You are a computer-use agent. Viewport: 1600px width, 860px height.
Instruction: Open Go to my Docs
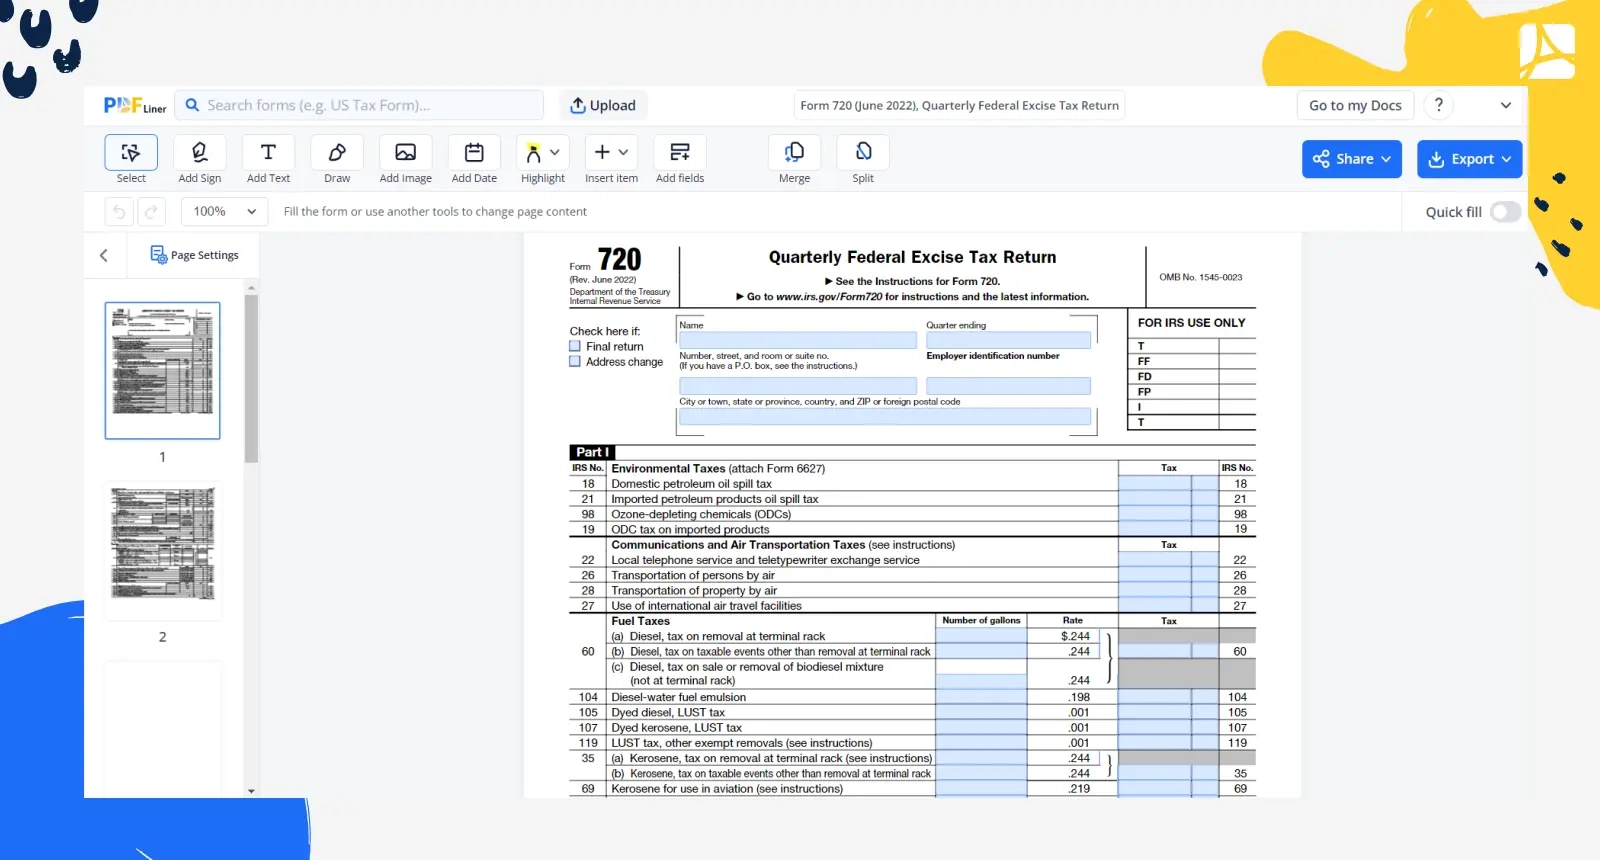click(x=1355, y=105)
